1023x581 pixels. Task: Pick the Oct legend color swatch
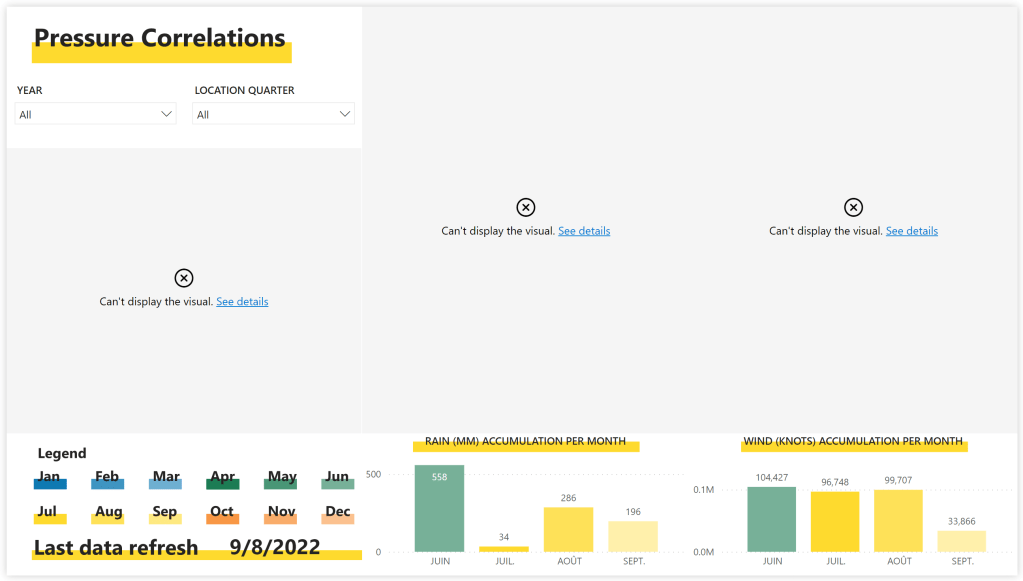223,518
